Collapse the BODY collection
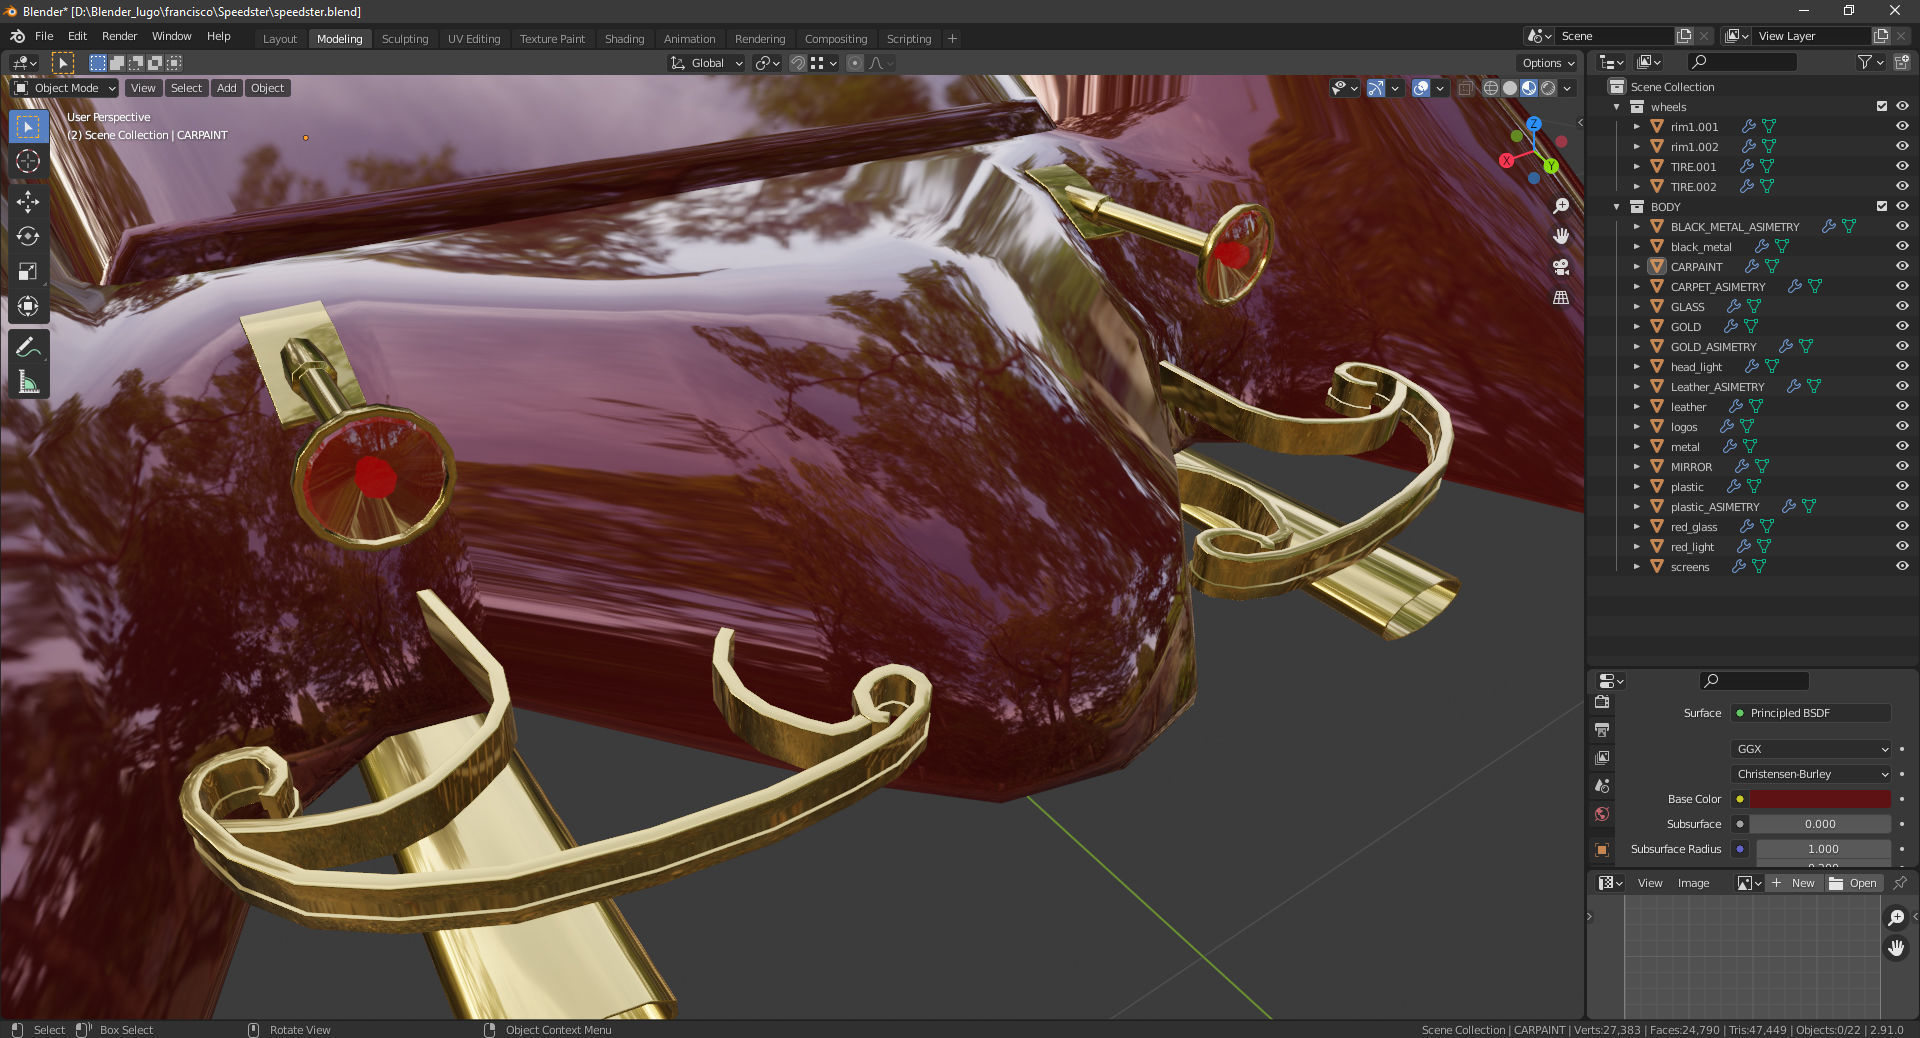 coord(1617,207)
